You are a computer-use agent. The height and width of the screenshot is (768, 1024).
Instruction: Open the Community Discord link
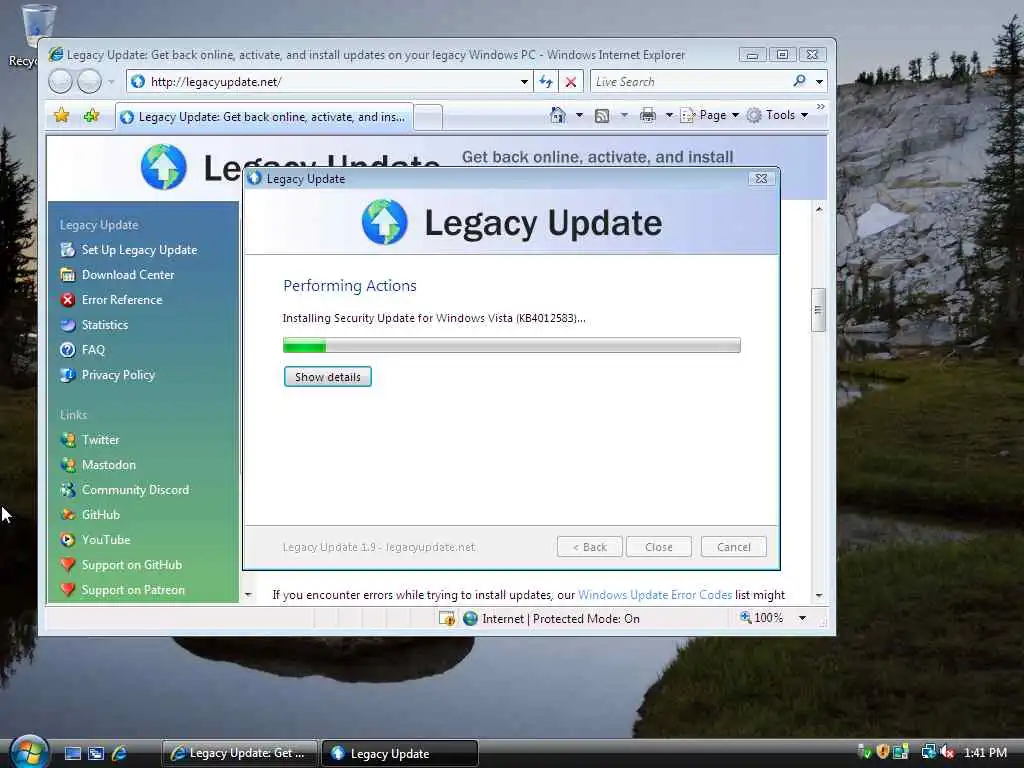click(135, 490)
